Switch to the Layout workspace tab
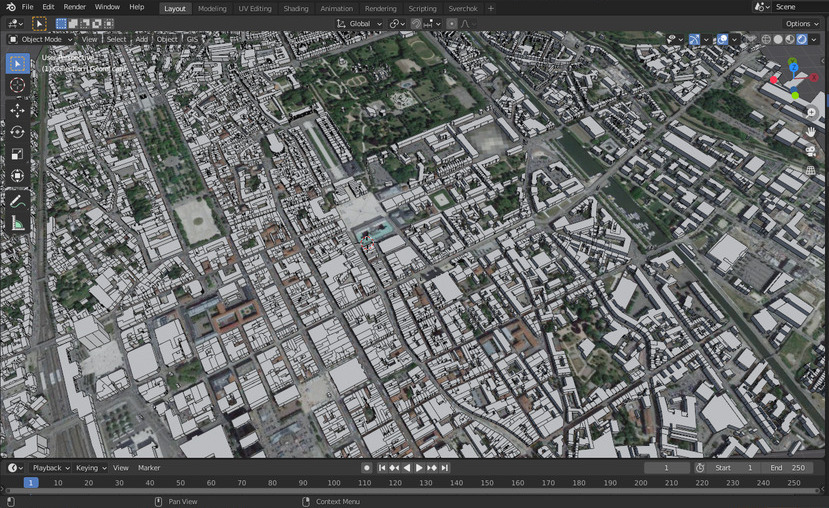 [x=174, y=8]
